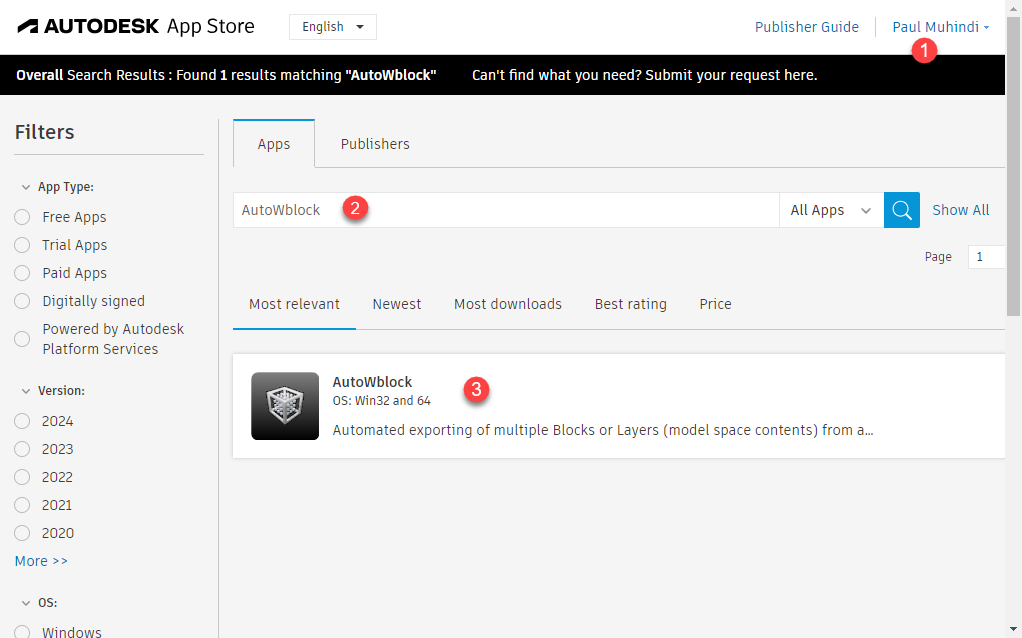The width and height of the screenshot is (1022, 638).
Task: Click the AutoWblock description text
Action: click(x=602, y=430)
